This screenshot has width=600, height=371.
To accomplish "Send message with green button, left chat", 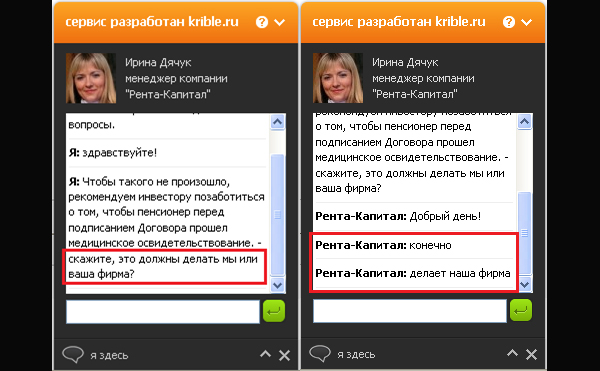I will coord(274,311).
